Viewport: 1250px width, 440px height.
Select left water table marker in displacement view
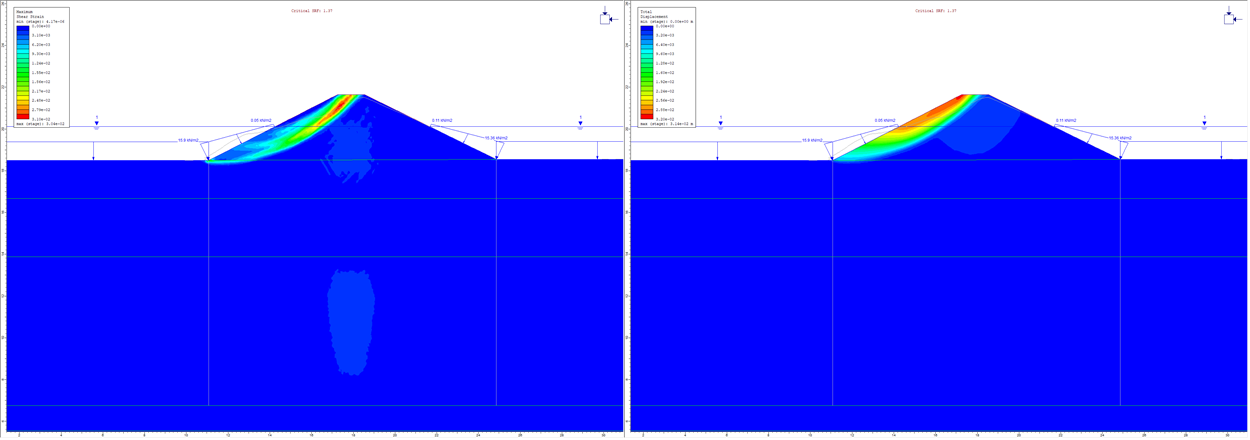(x=720, y=123)
